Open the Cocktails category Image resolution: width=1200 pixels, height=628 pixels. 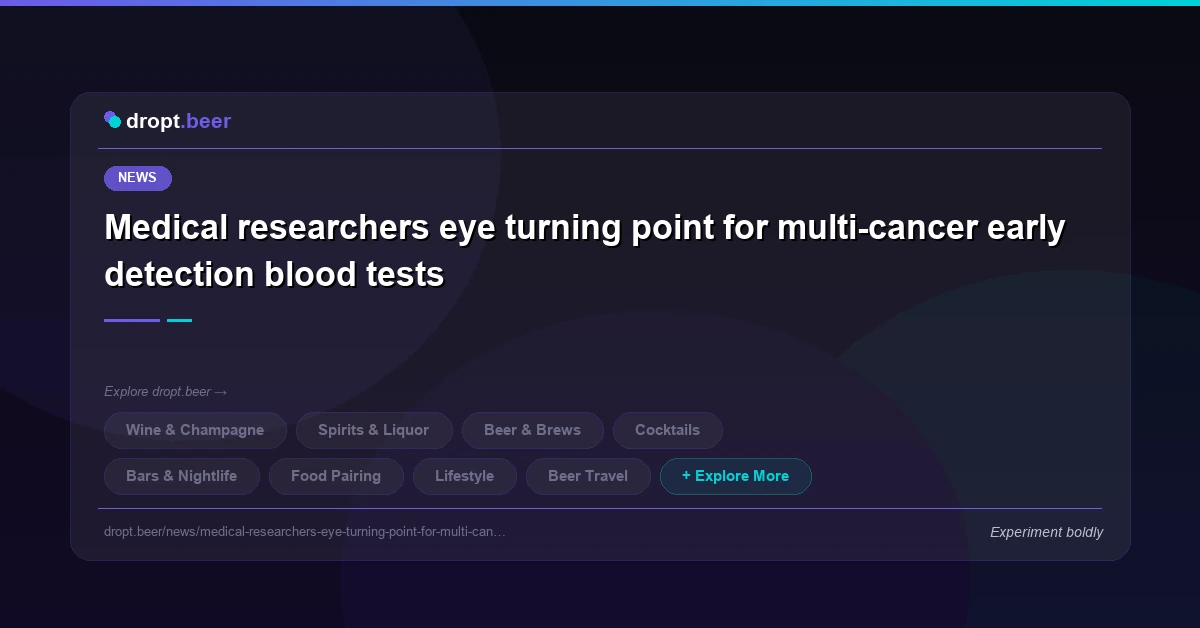pyautogui.click(x=667, y=430)
